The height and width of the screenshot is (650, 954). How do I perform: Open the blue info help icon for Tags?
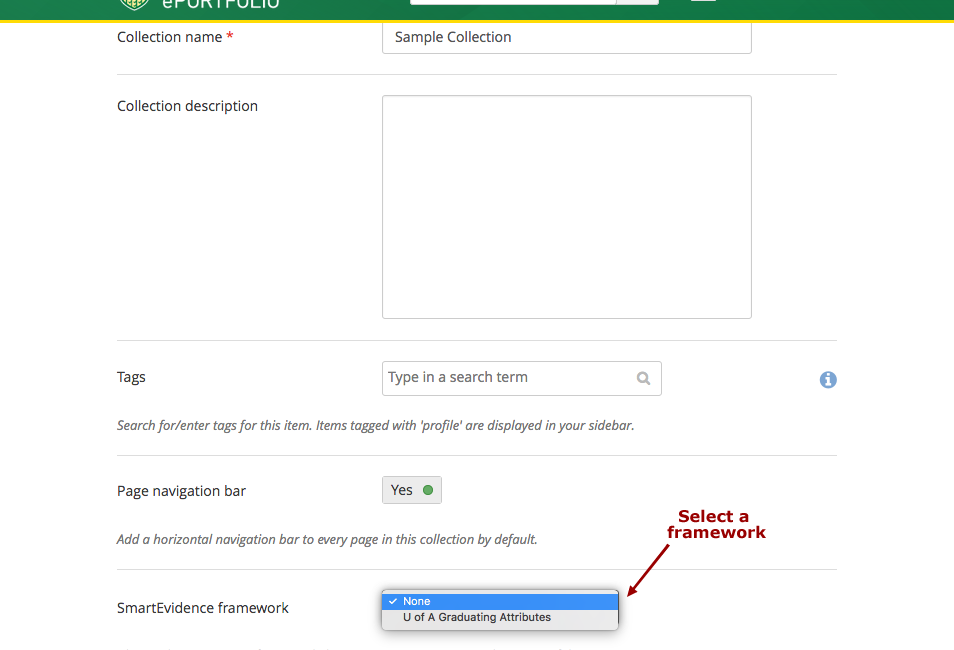[828, 380]
